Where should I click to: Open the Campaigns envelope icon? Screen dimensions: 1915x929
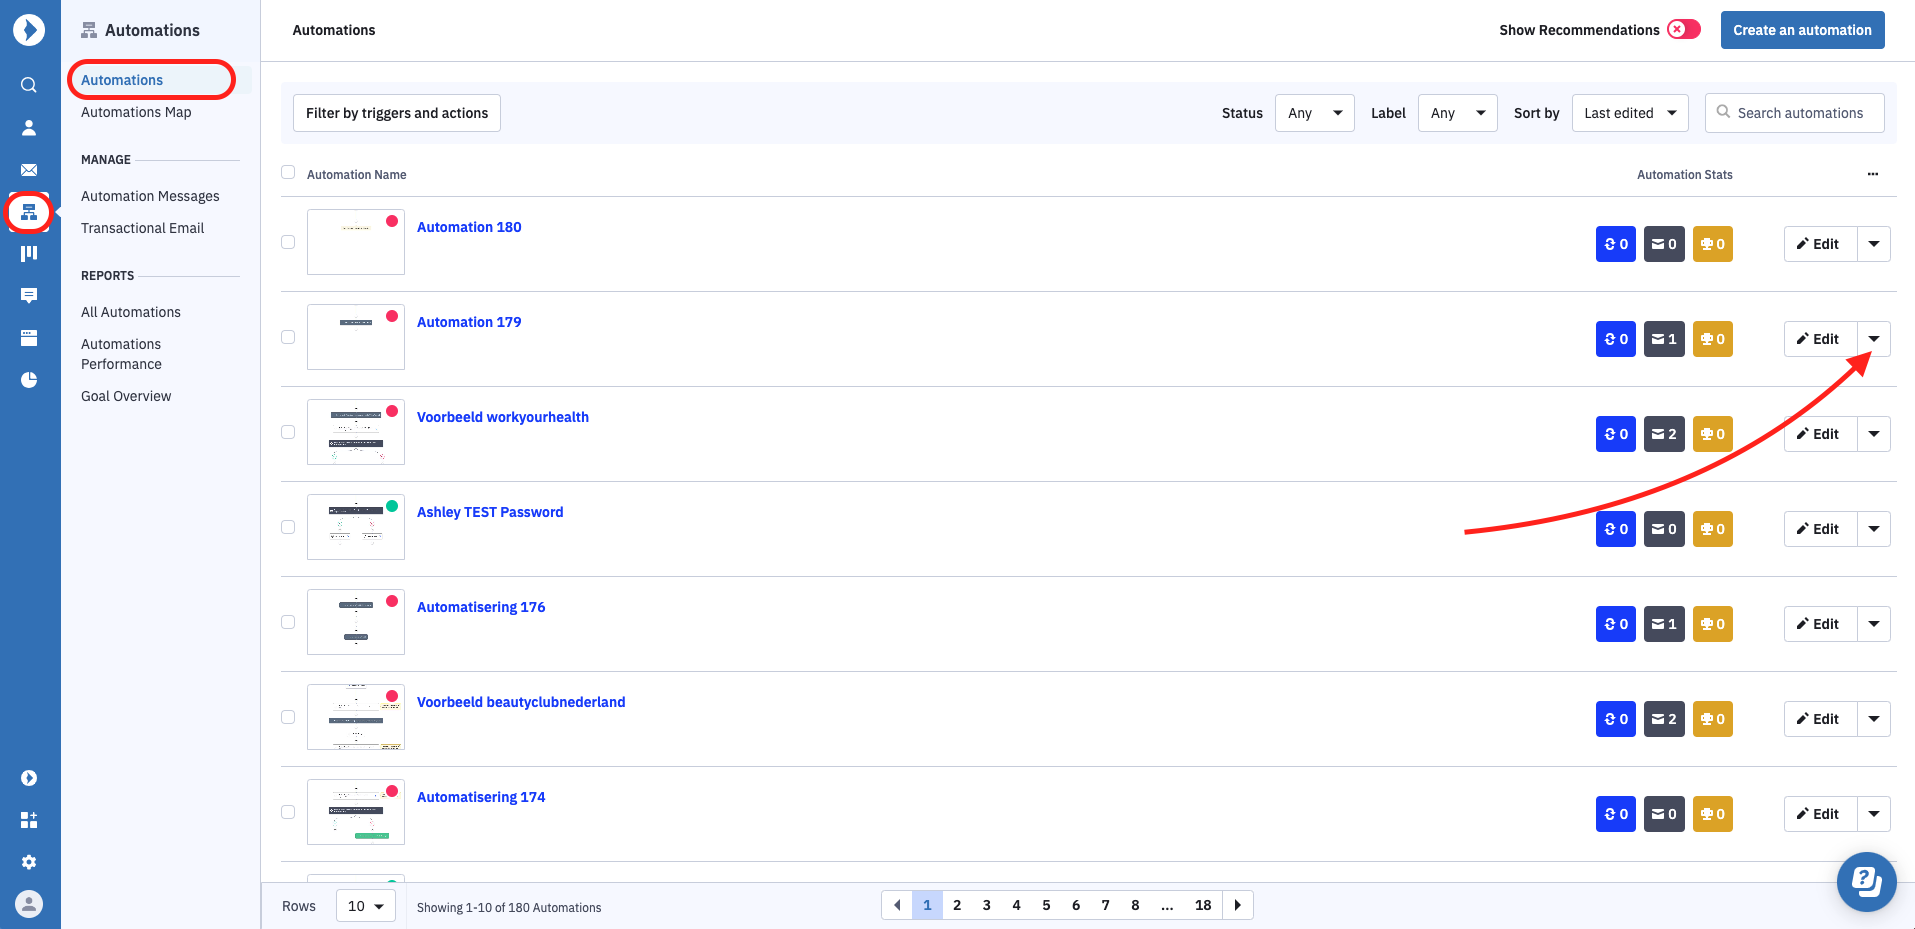pyautogui.click(x=29, y=170)
